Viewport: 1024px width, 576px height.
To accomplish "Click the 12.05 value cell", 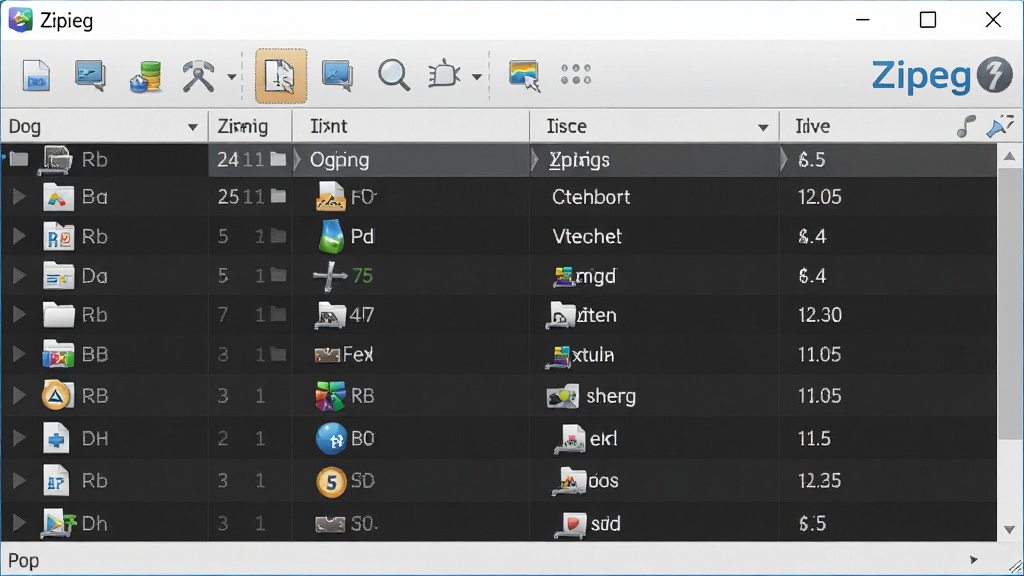I will tap(820, 197).
